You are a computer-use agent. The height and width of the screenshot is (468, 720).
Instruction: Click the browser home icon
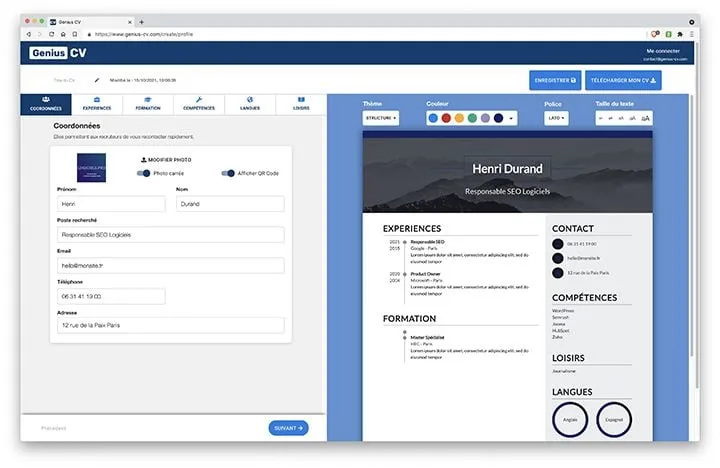click(63, 34)
